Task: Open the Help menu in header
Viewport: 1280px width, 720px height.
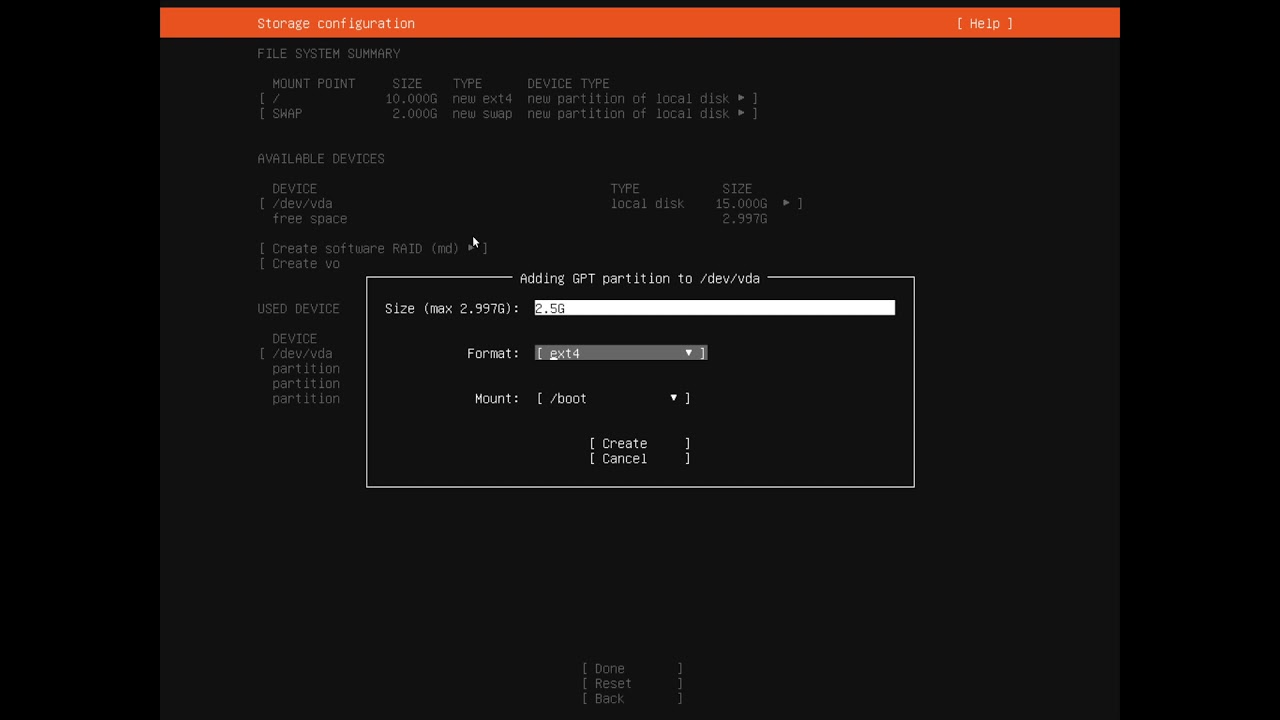Action: coord(984,23)
